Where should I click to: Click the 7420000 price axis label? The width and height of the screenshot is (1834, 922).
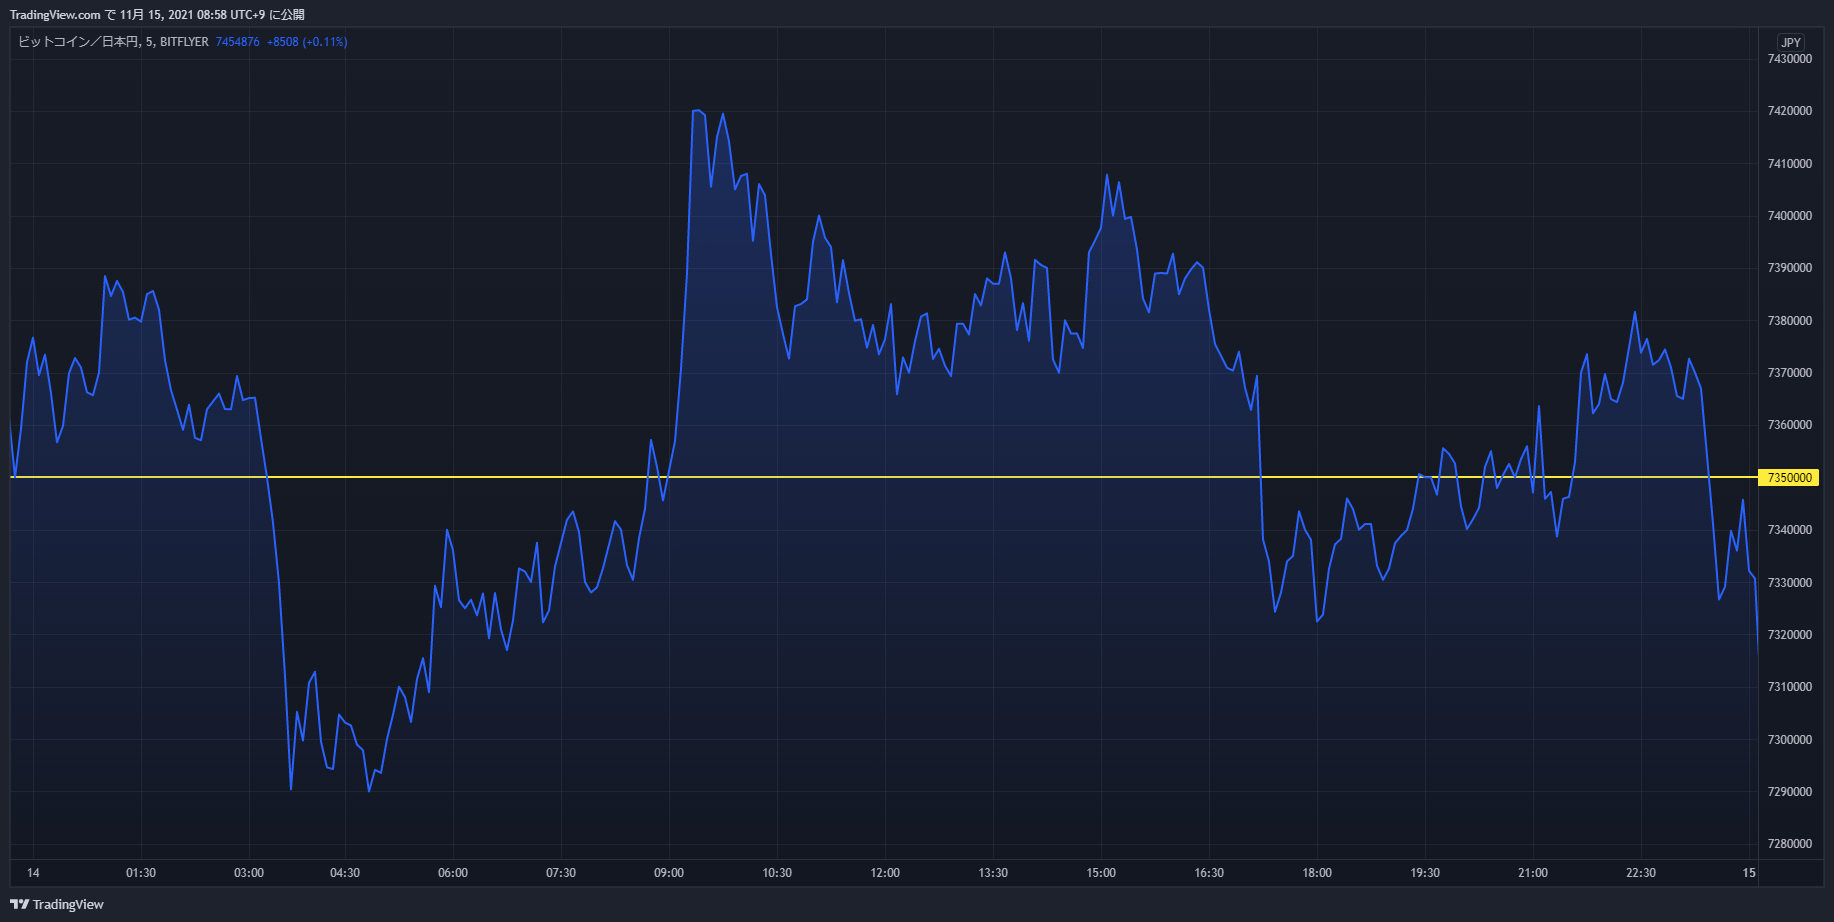[1789, 111]
